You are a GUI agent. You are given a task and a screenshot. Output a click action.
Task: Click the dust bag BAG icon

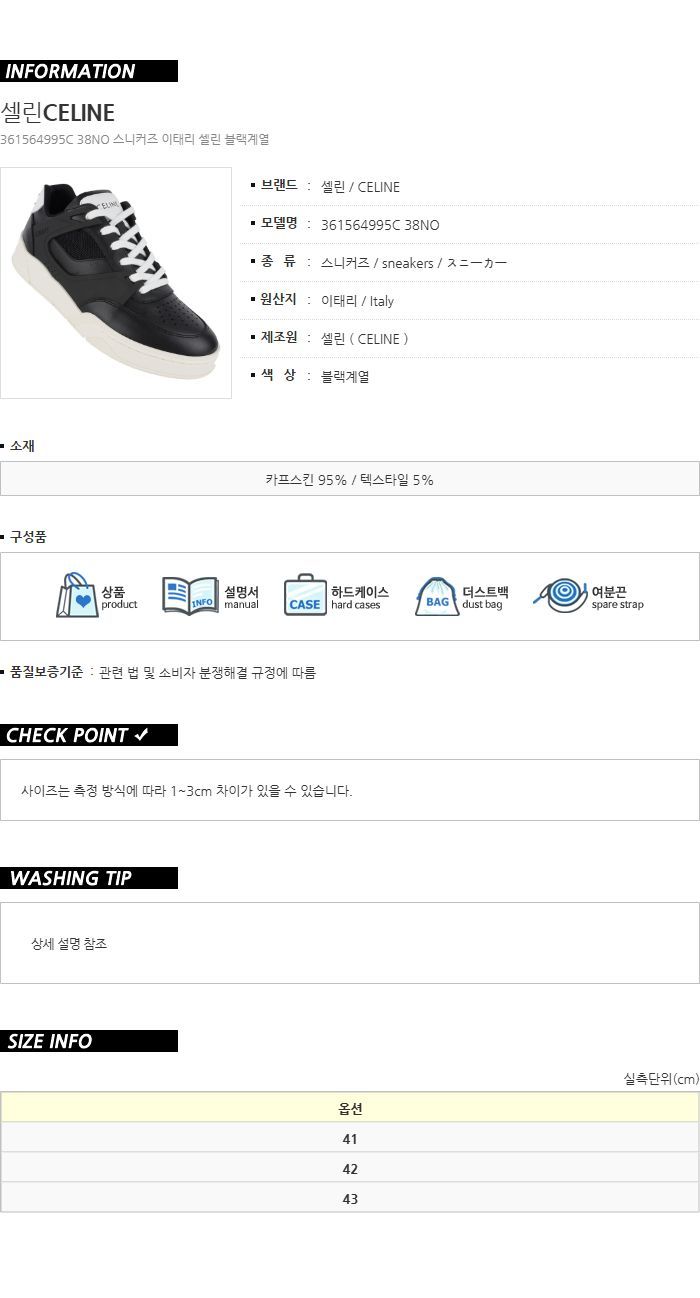(x=437, y=595)
